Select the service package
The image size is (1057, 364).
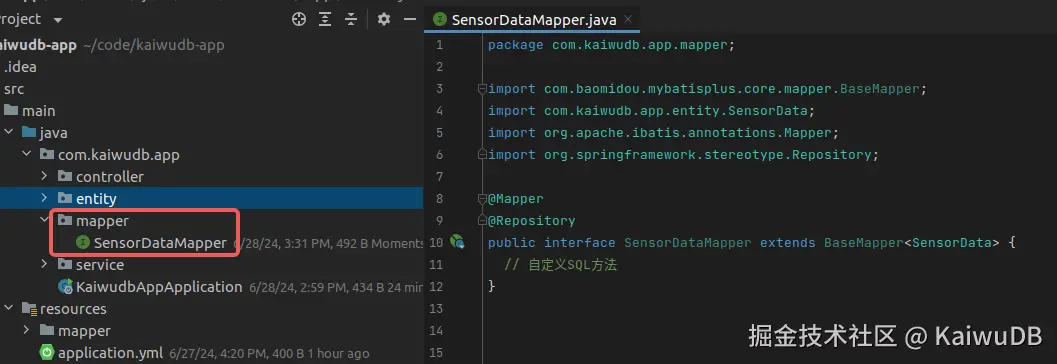click(x=100, y=265)
